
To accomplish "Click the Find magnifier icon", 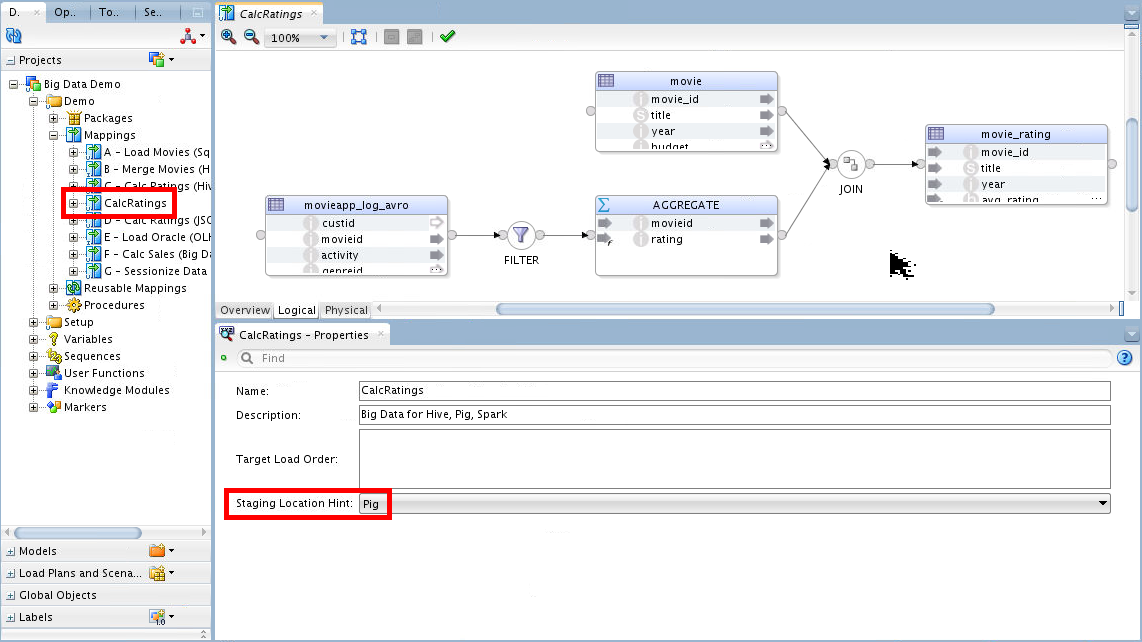I will tap(247, 358).
